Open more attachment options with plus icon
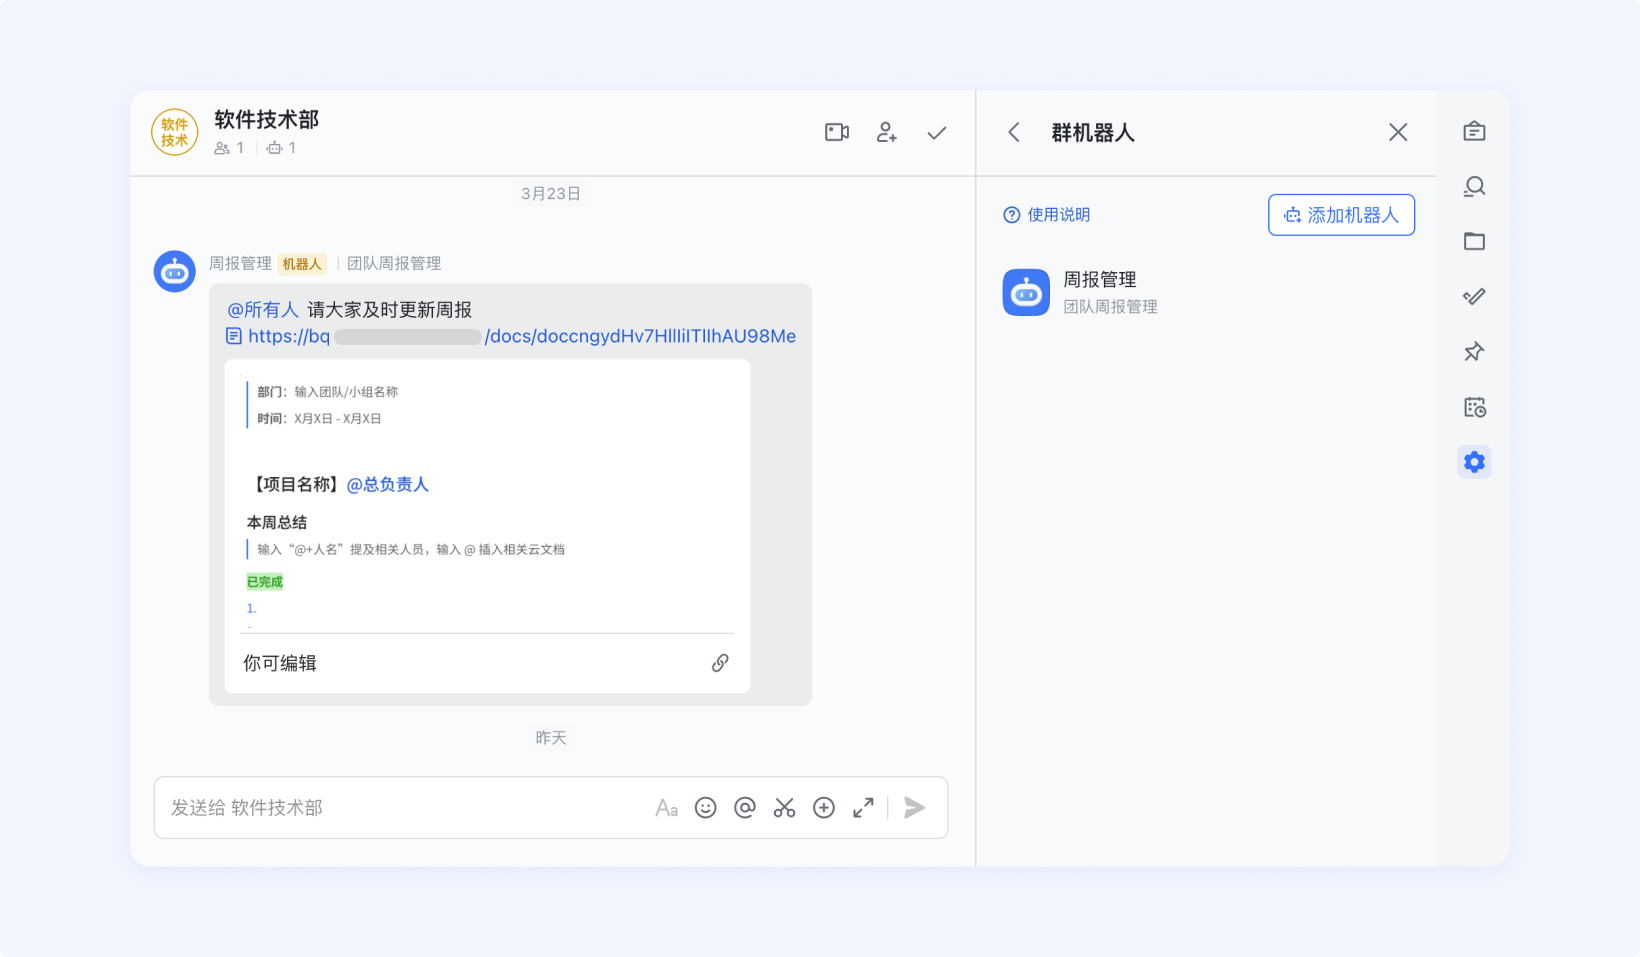1640x957 pixels. coord(824,807)
